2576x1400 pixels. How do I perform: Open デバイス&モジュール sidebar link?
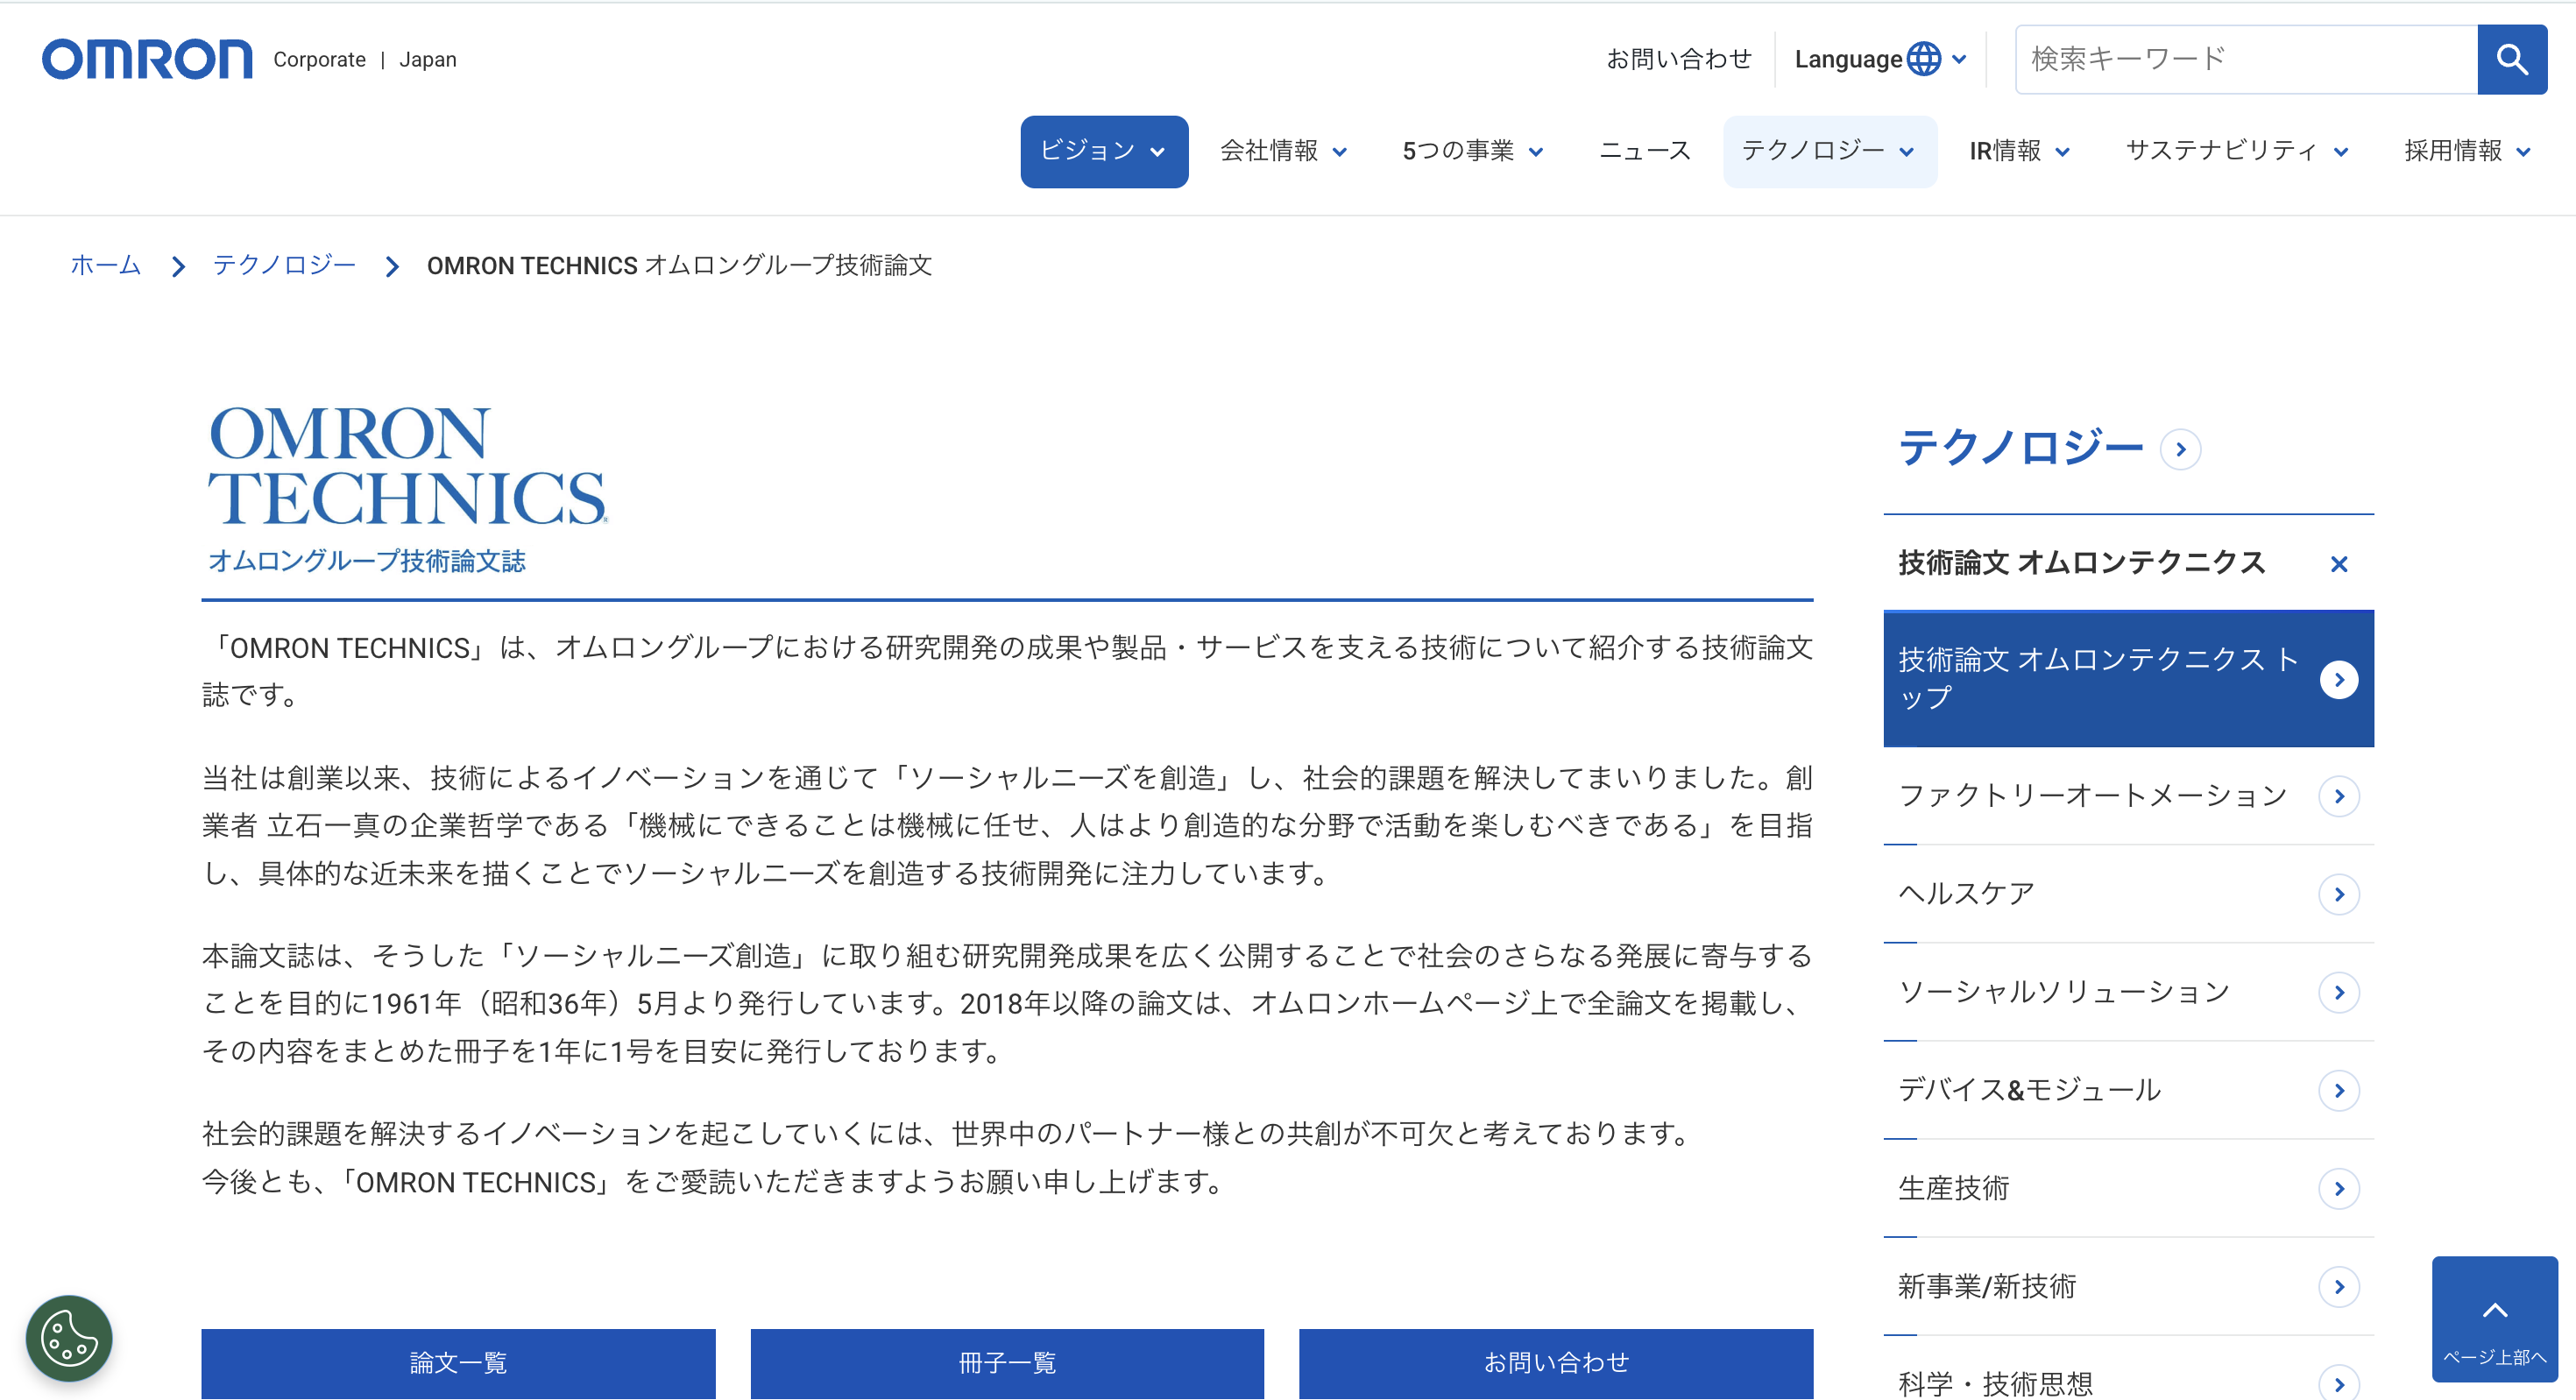[x=2128, y=1090]
